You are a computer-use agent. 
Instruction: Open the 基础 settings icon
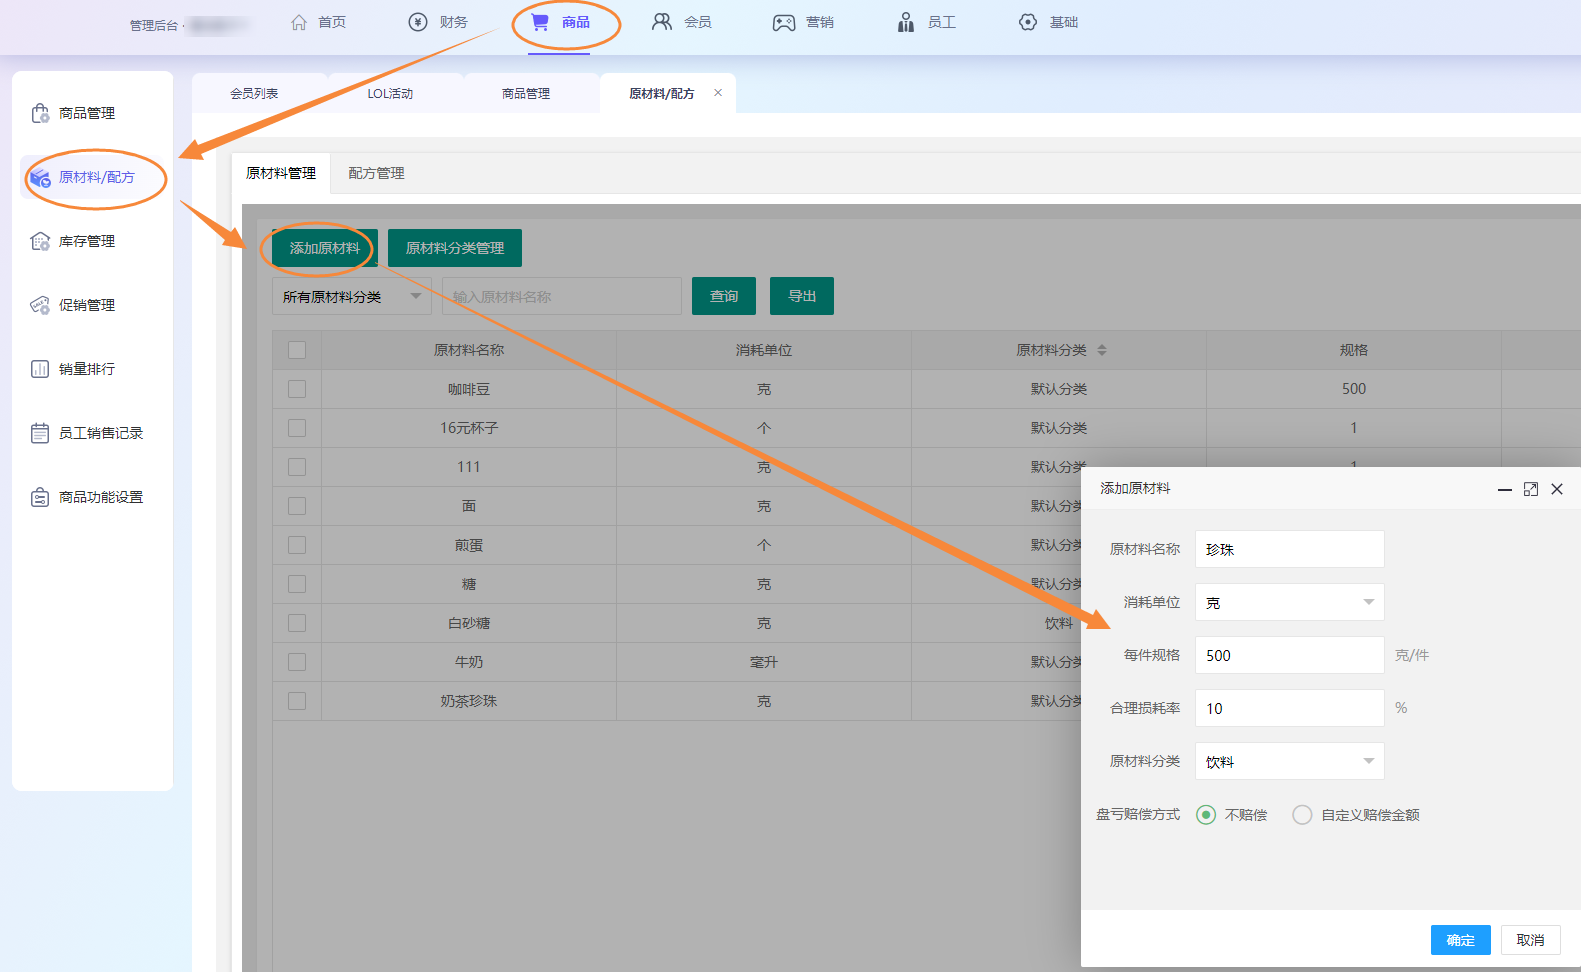pos(1027,22)
